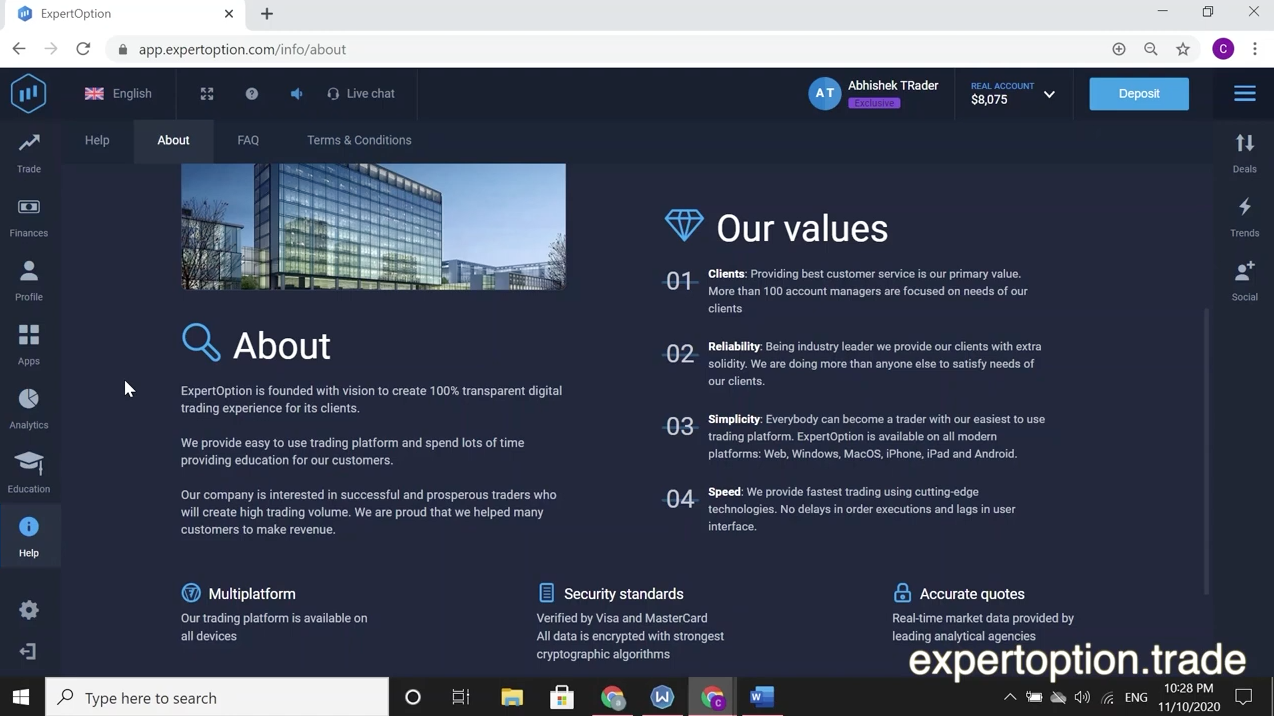Open Word from the taskbar
The width and height of the screenshot is (1274, 716).
click(x=762, y=697)
